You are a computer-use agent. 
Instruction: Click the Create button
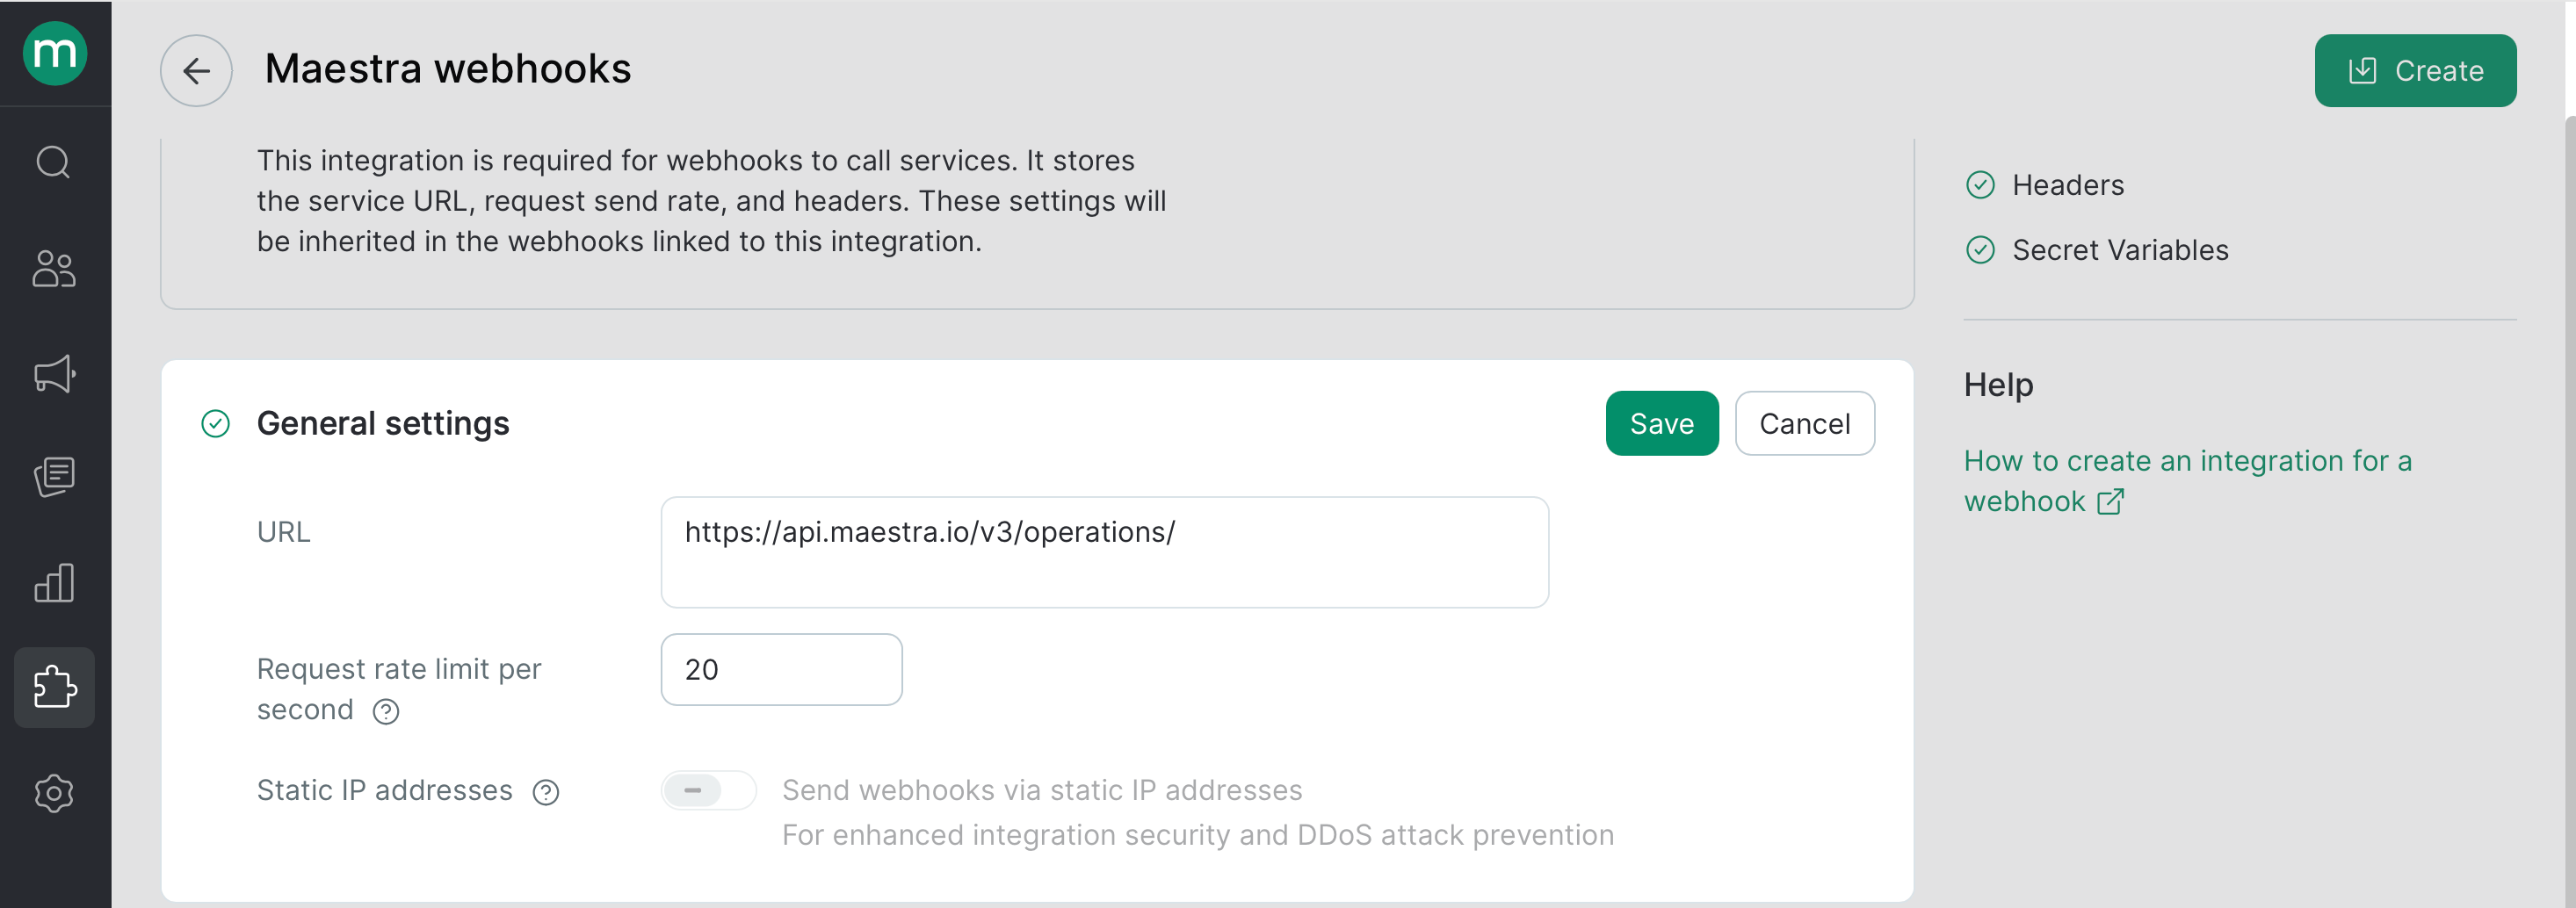coord(2415,70)
